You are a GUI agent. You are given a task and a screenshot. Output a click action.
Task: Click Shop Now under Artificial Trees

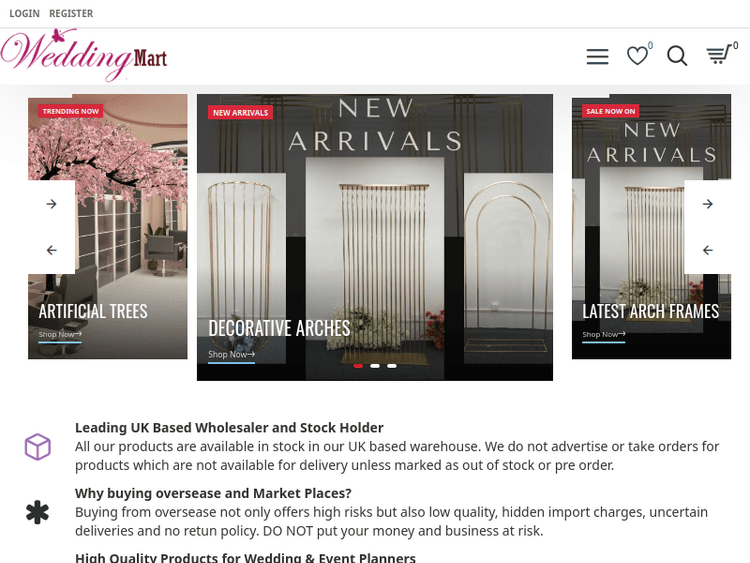click(x=60, y=335)
